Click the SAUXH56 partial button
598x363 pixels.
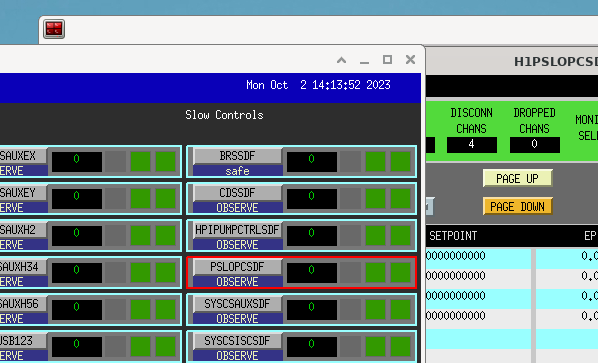pos(23,304)
